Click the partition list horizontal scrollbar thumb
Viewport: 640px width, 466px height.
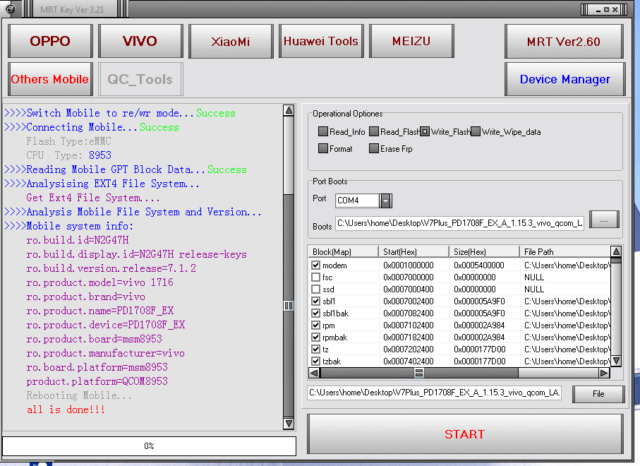(419, 373)
